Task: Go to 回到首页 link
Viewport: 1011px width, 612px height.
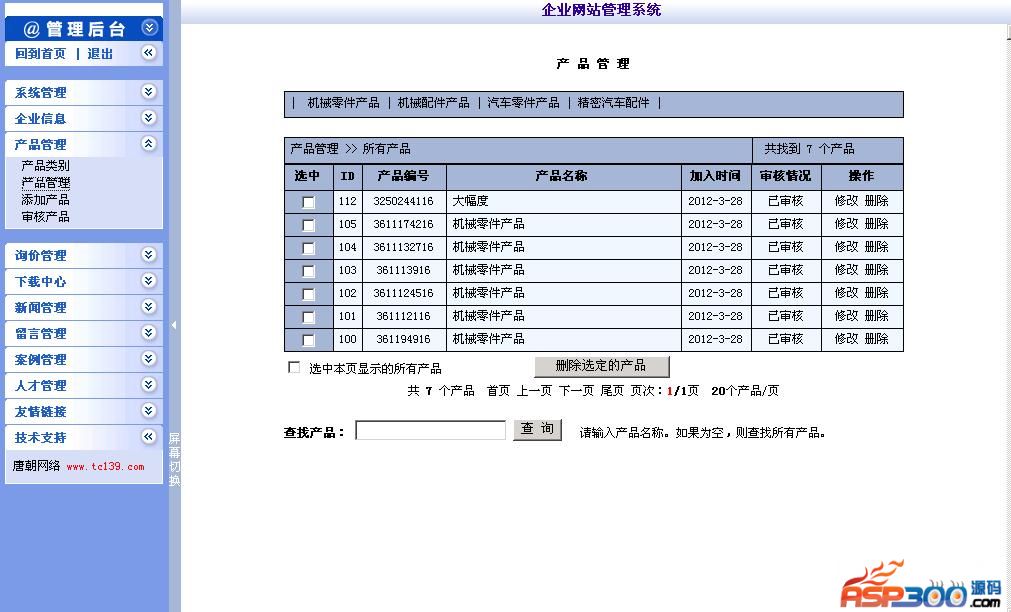Action: click(41, 54)
